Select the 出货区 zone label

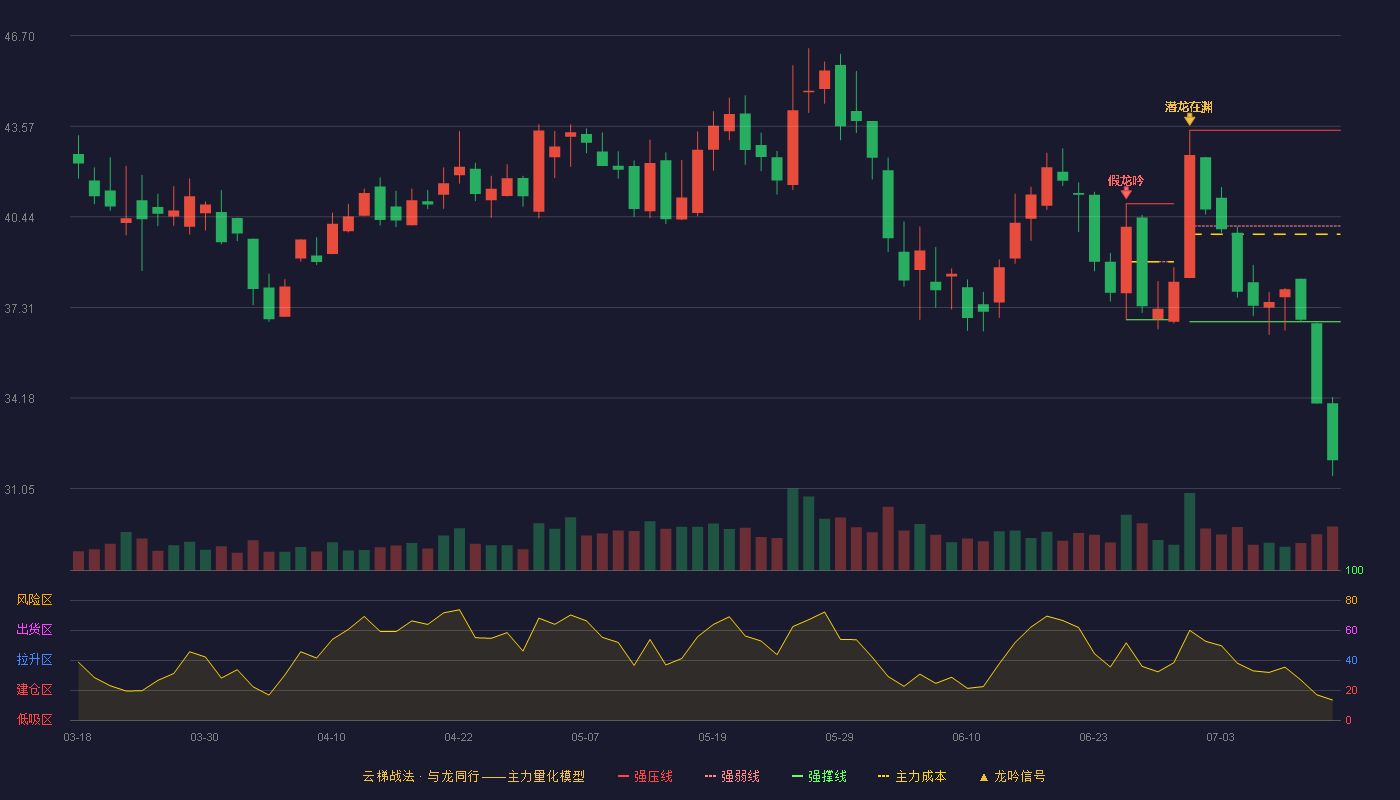click(34, 630)
